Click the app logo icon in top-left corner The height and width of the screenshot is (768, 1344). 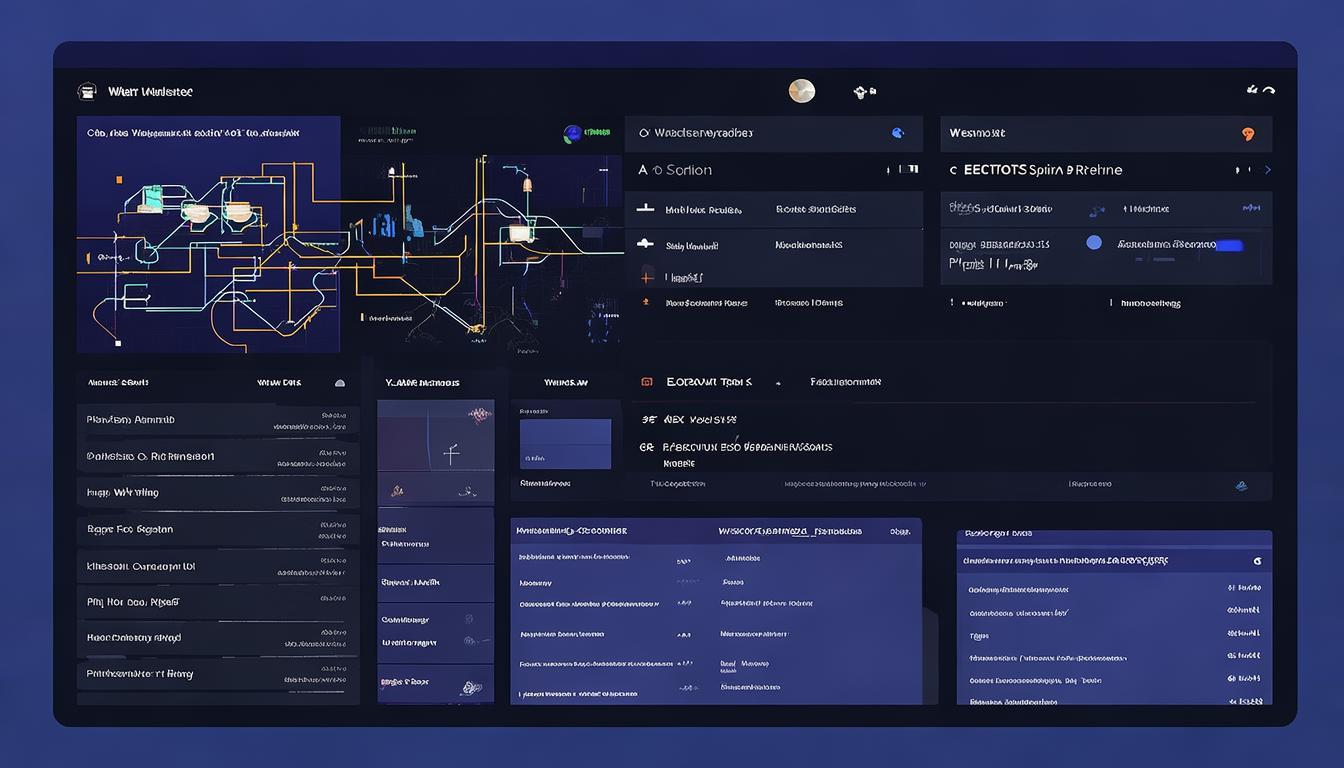coord(87,92)
